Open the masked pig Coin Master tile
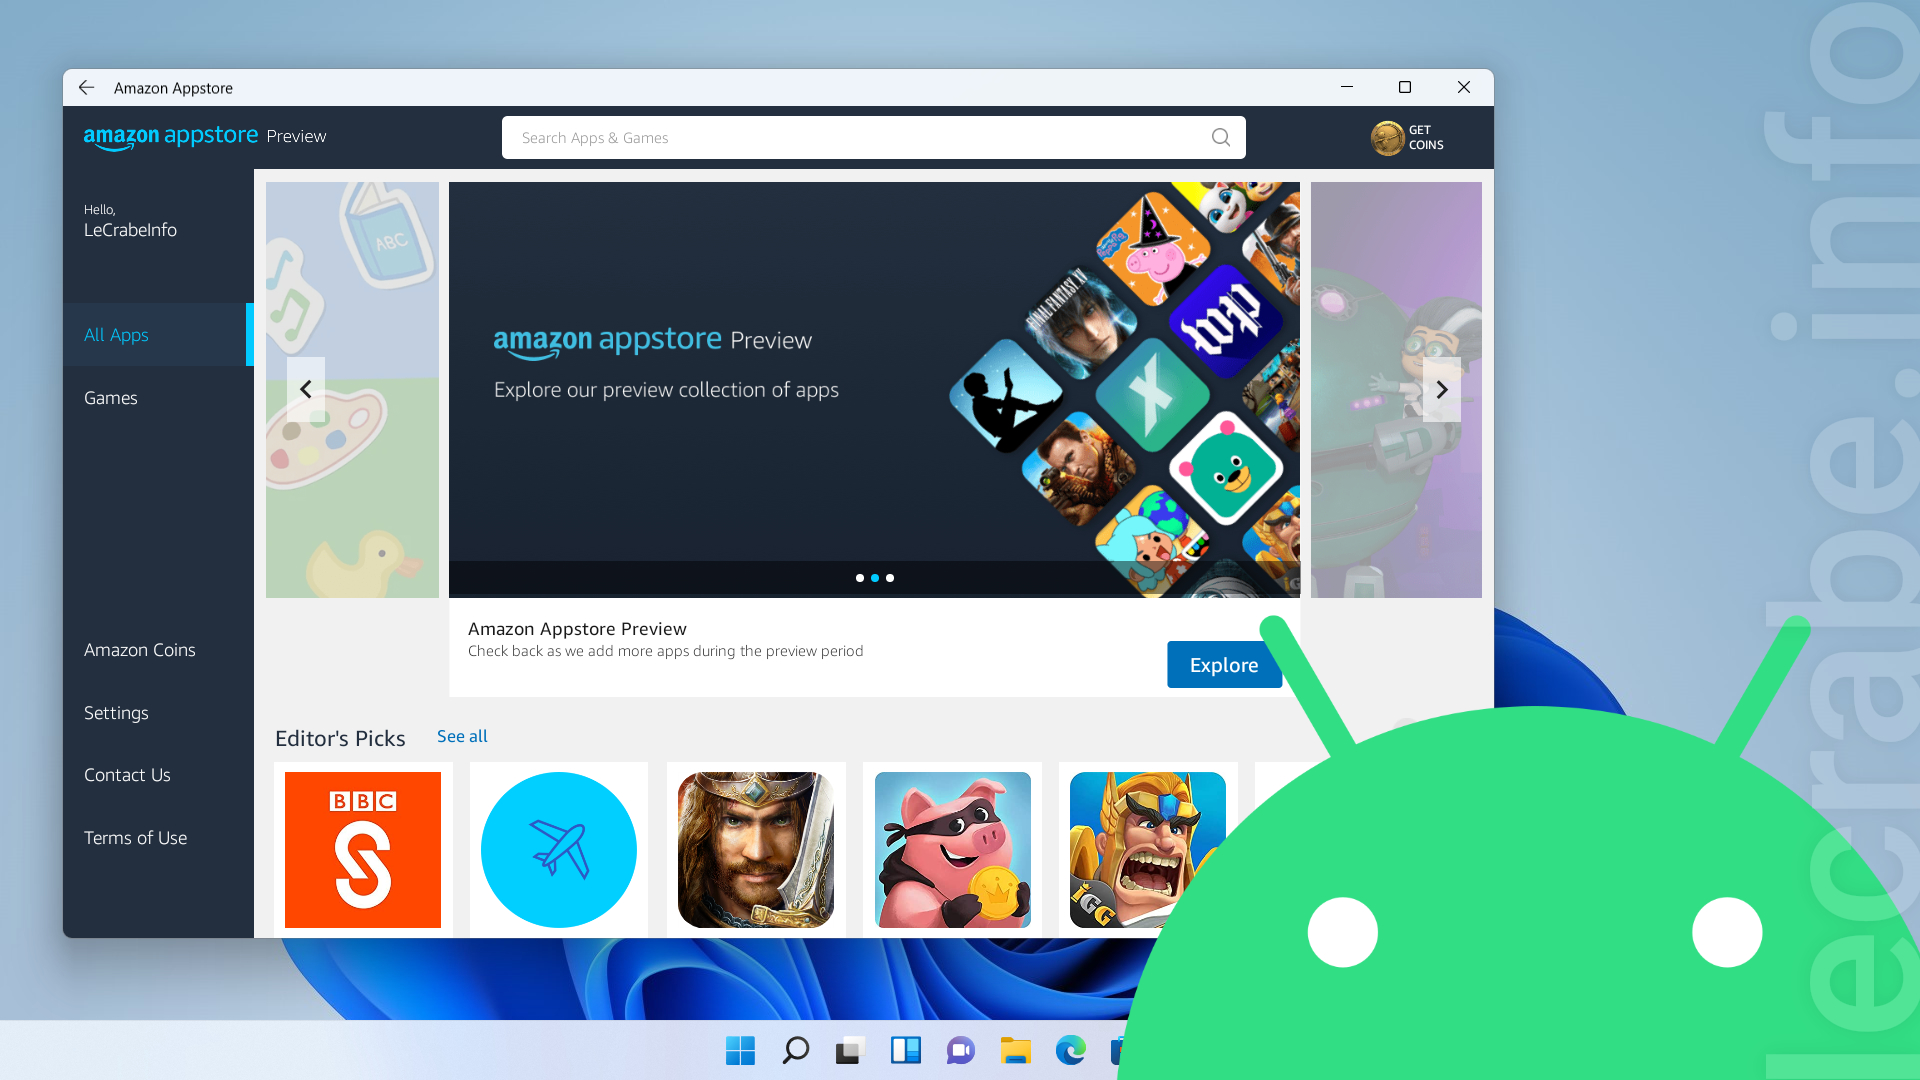The height and width of the screenshot is (1080, 1920). (953, 850)
